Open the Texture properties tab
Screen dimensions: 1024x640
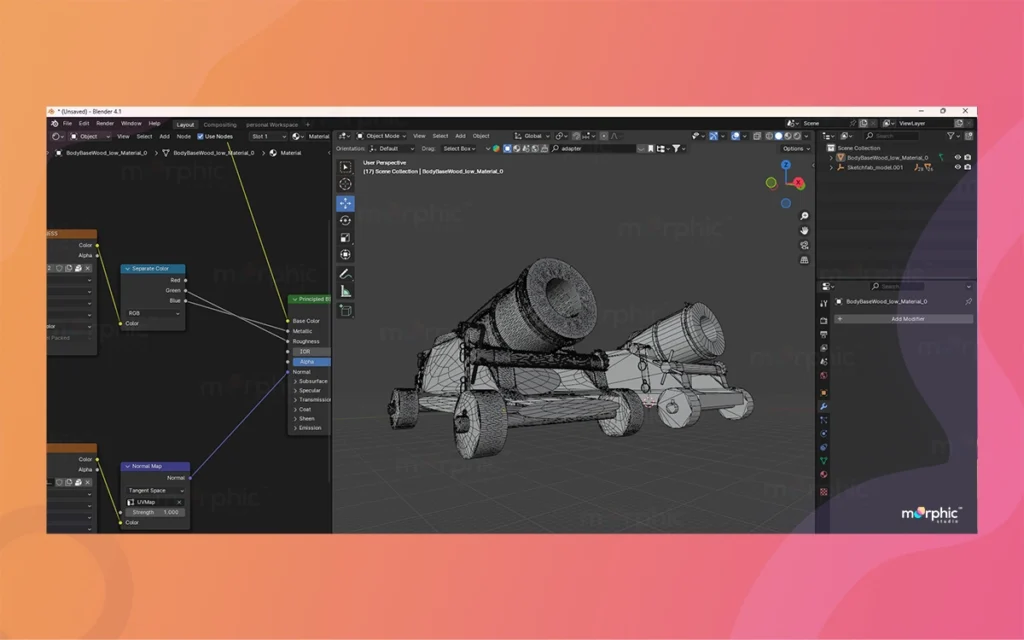824,492
